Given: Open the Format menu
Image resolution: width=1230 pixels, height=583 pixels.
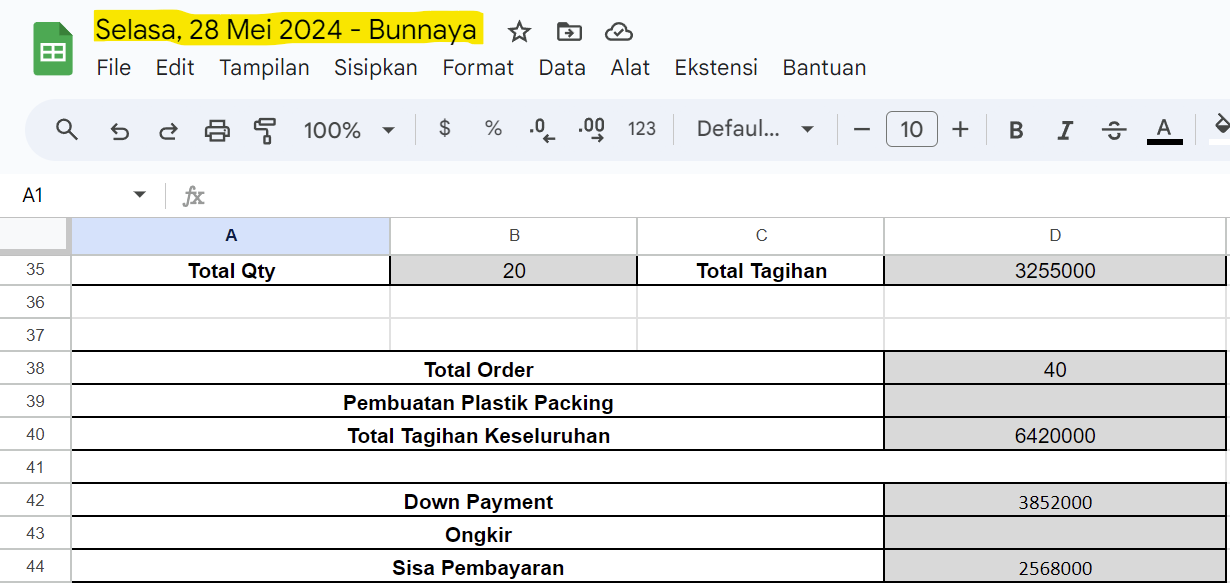Looking at the screenshot, I should pos(478,68).
